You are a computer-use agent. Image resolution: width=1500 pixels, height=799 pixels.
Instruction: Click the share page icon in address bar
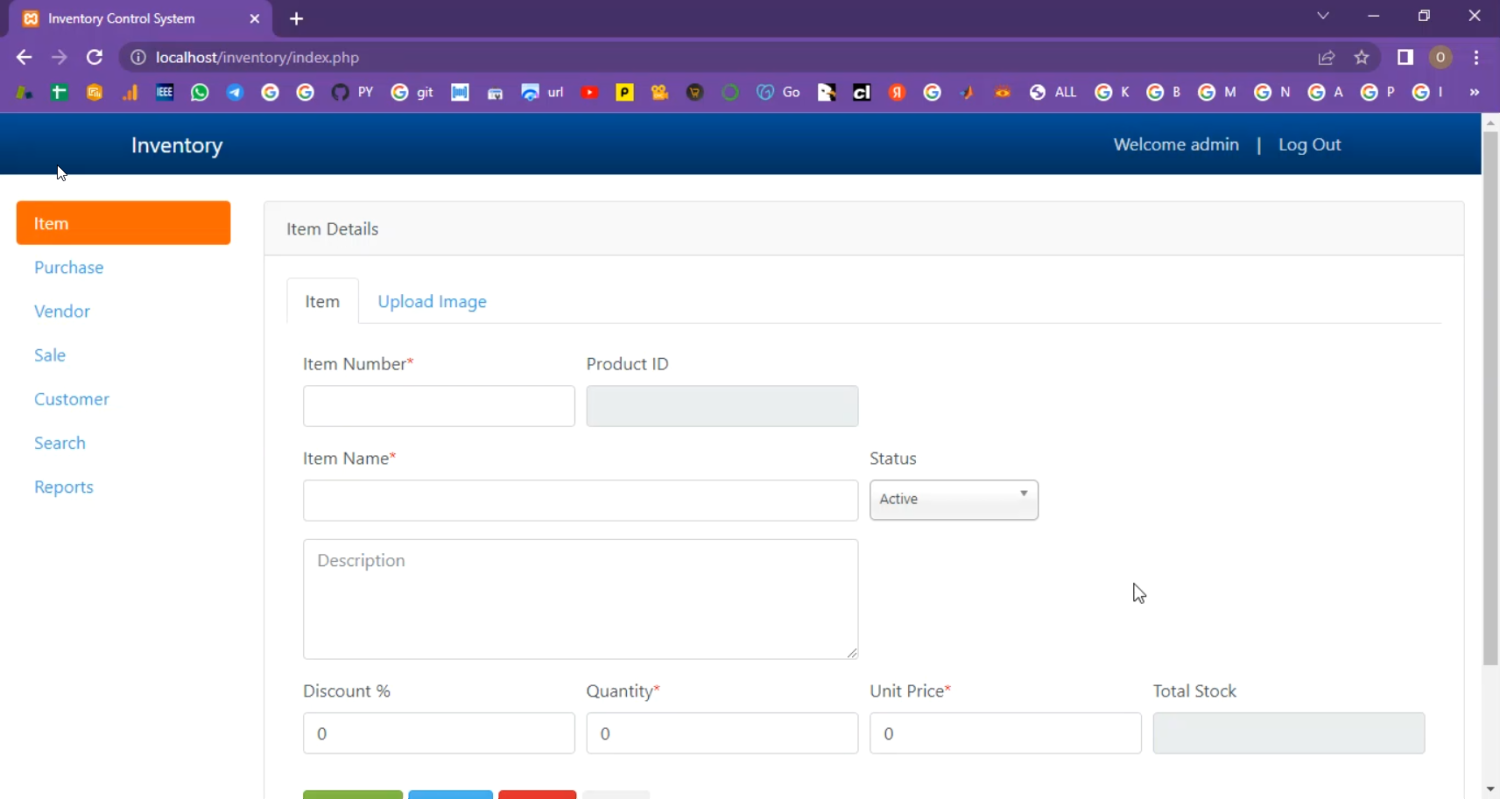tap(1326, 58)
